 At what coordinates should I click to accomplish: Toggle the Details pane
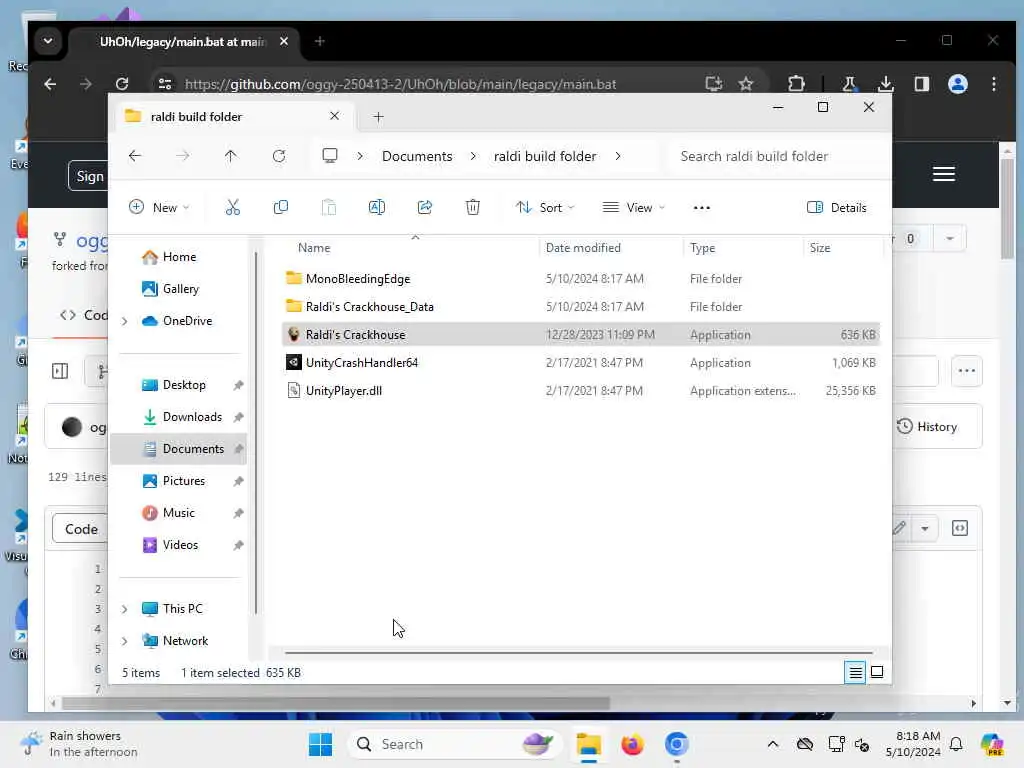pos(837,208)
